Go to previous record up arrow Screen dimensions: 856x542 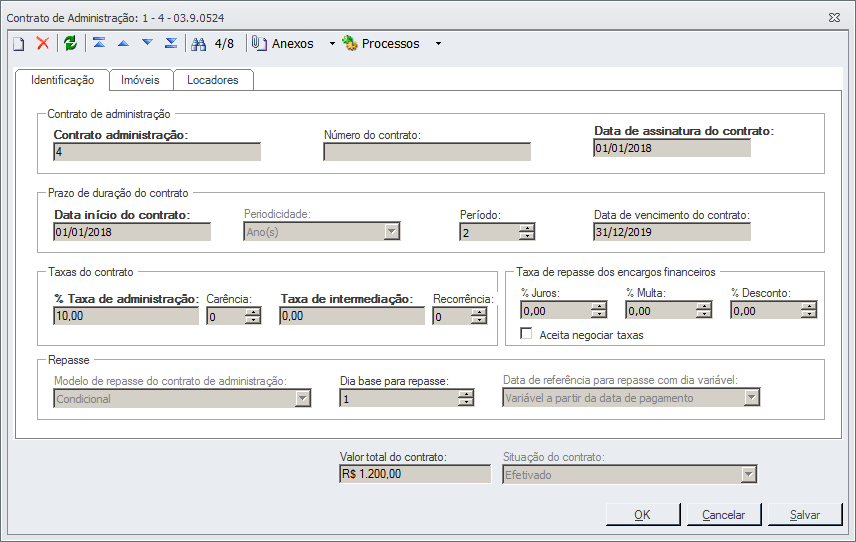click(123, 43)
